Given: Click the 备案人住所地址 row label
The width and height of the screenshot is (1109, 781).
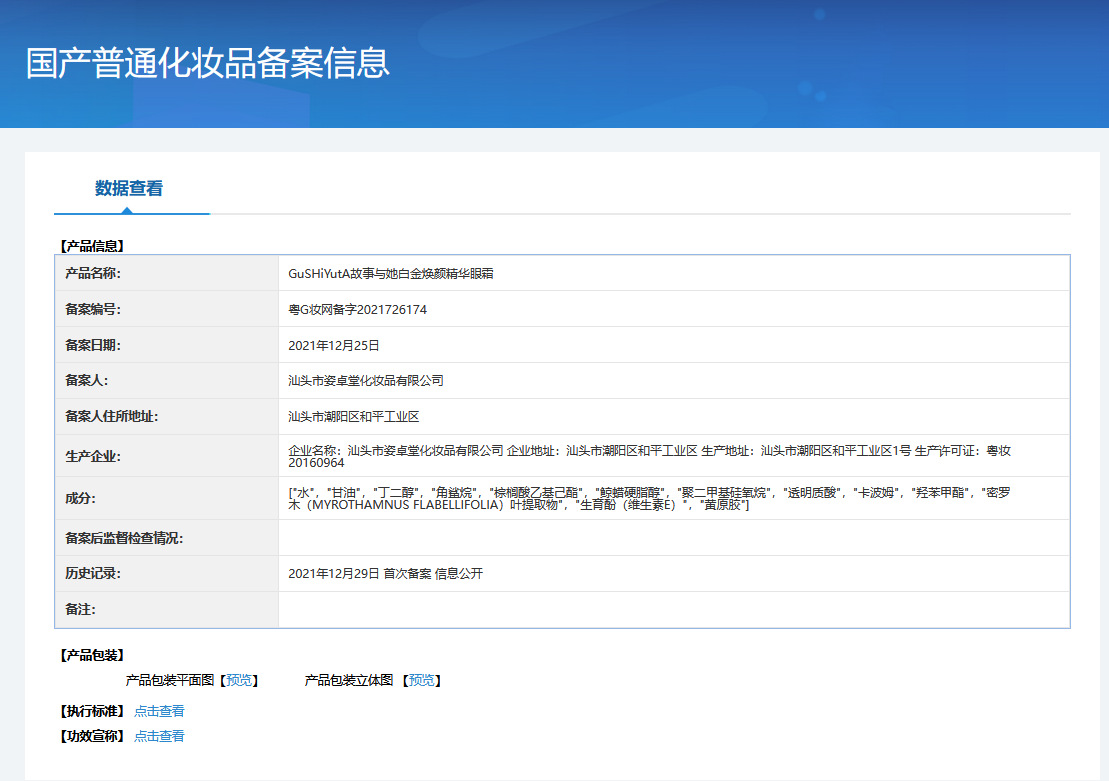Looking at the screenshot, I should (x=112, y=417).
